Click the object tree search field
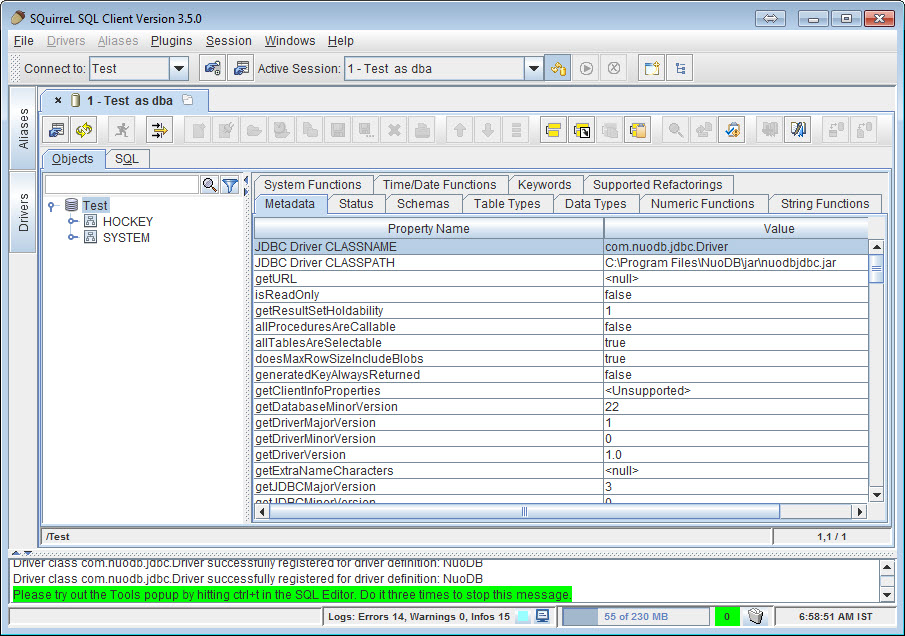 (x=122, y=185)
